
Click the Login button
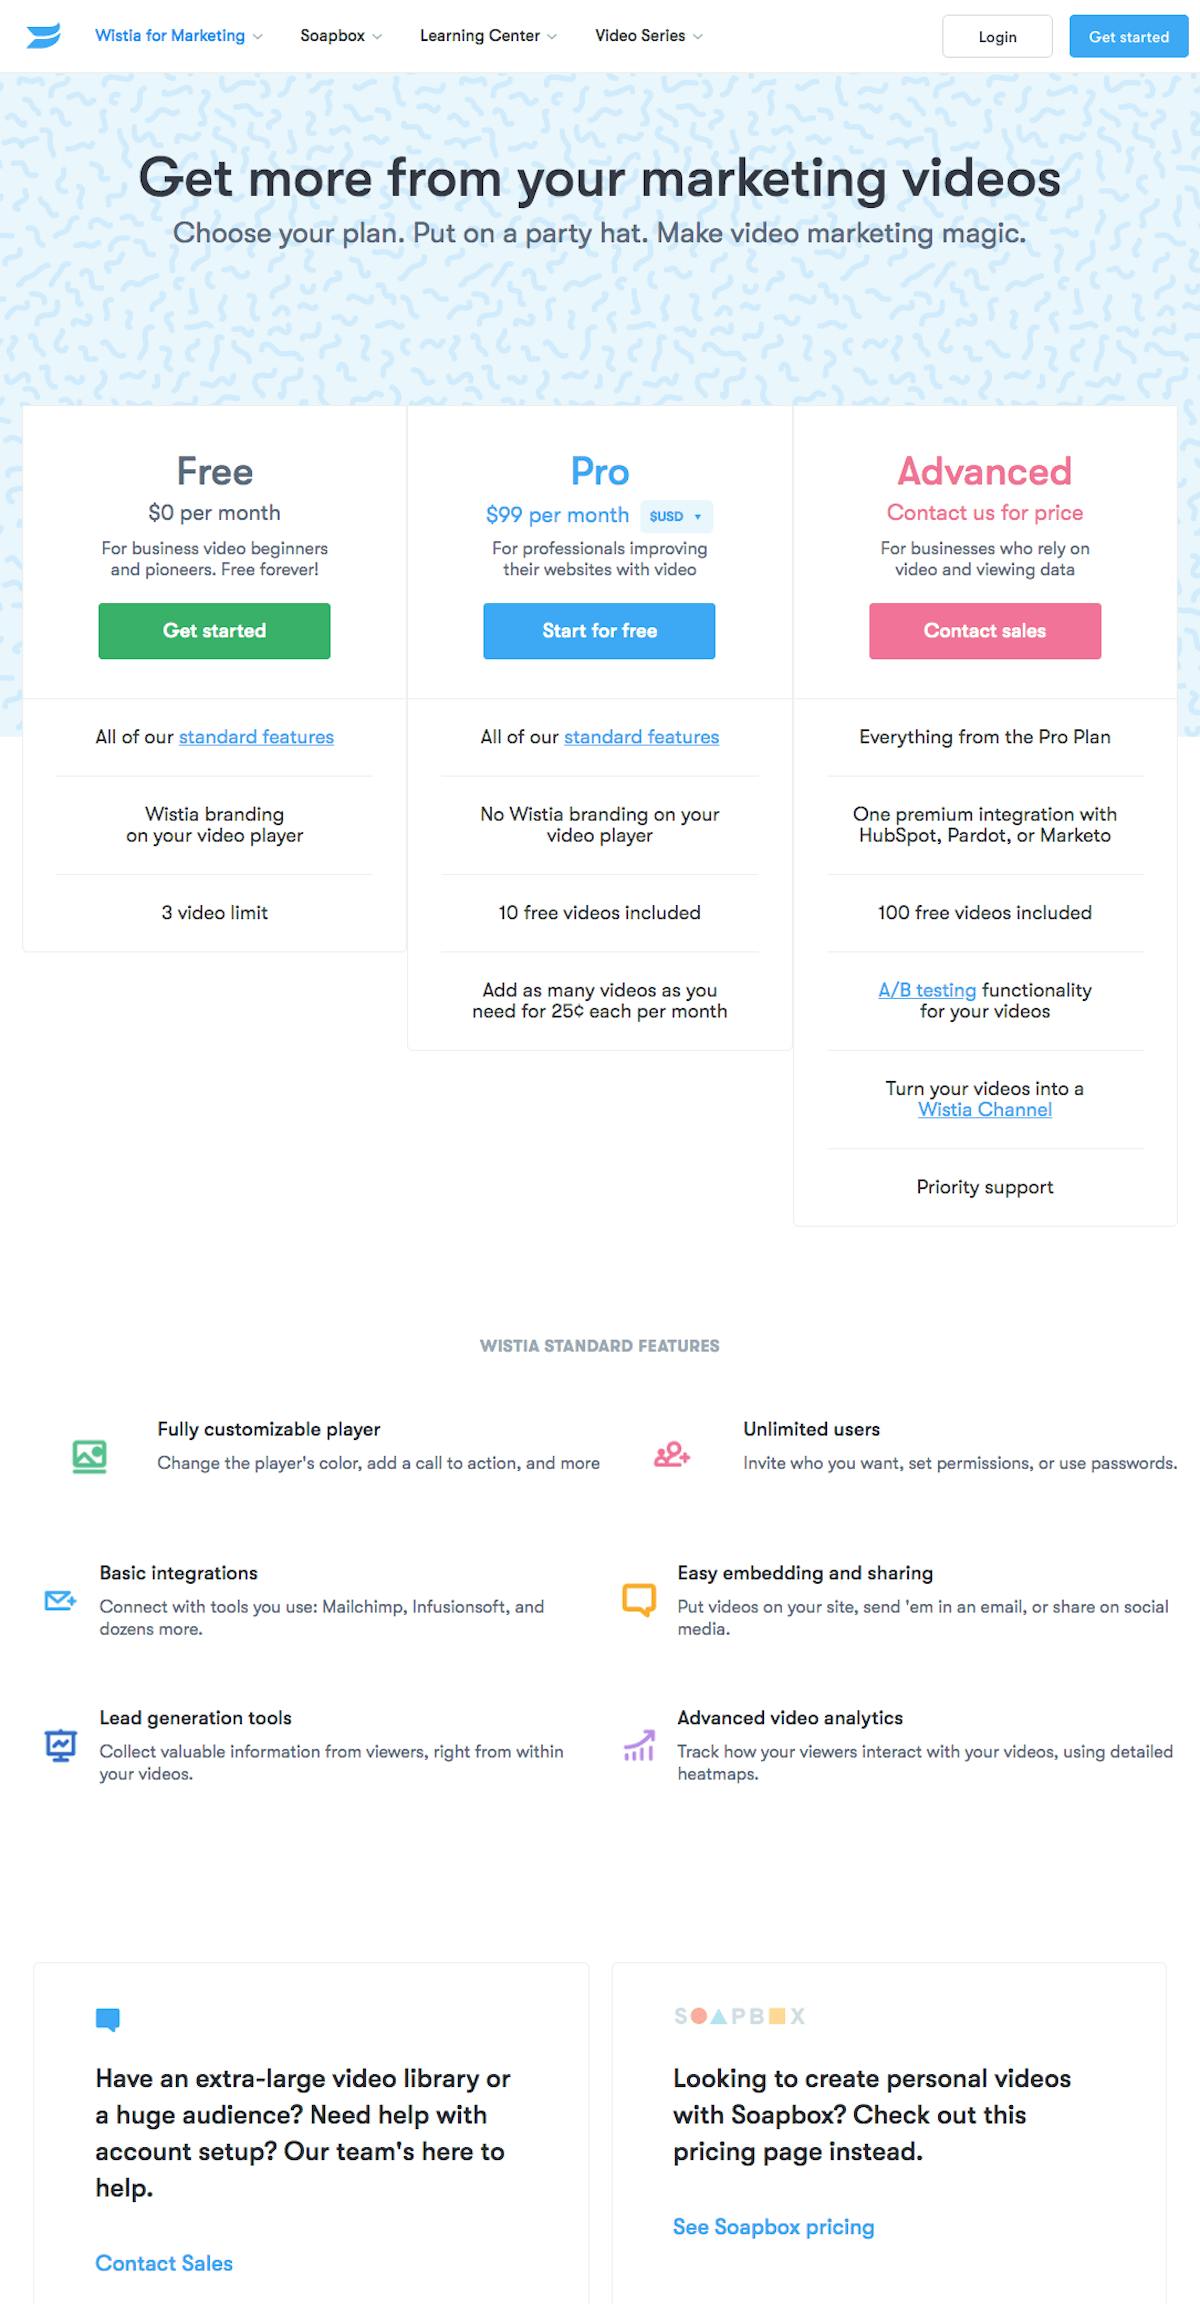pyautogui.click(x=997, y=36)
